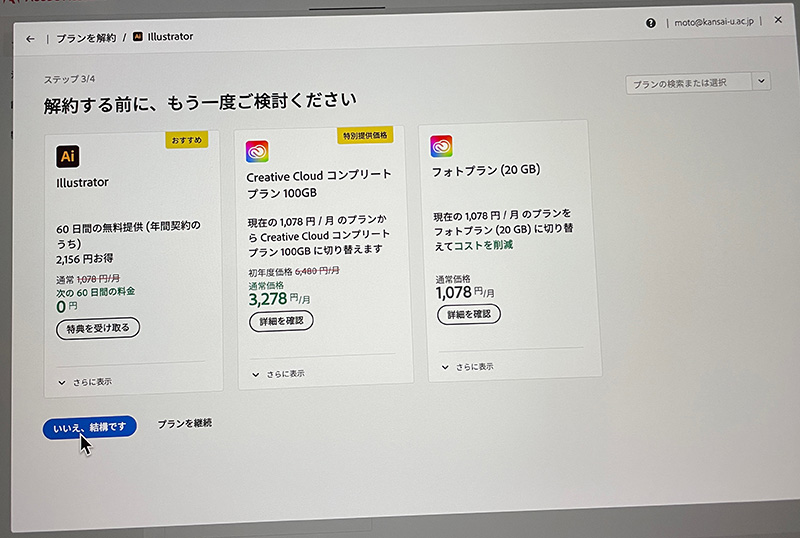800x538 pixels.
Task: Click the 特別提供価格 badge
Action: point(365,135)
